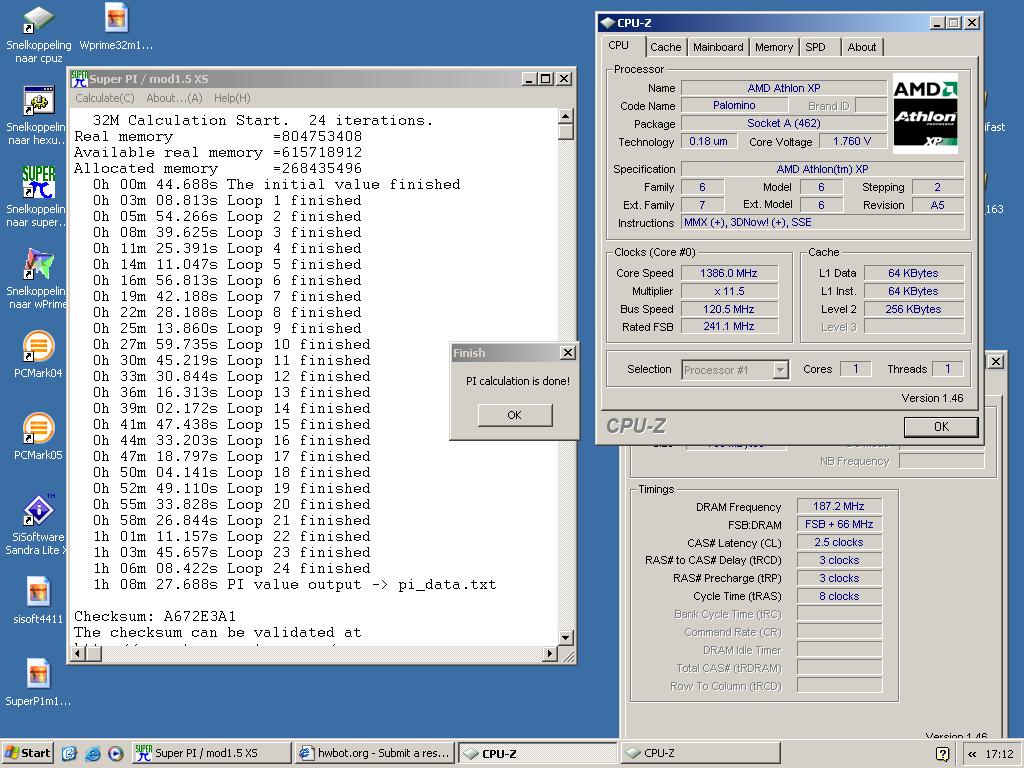Image resolution: width=1024 pixels, height=768 pixels.
Task: Click FSB:DRAM value FSB + 66 MHz
Action: point(839,524)
